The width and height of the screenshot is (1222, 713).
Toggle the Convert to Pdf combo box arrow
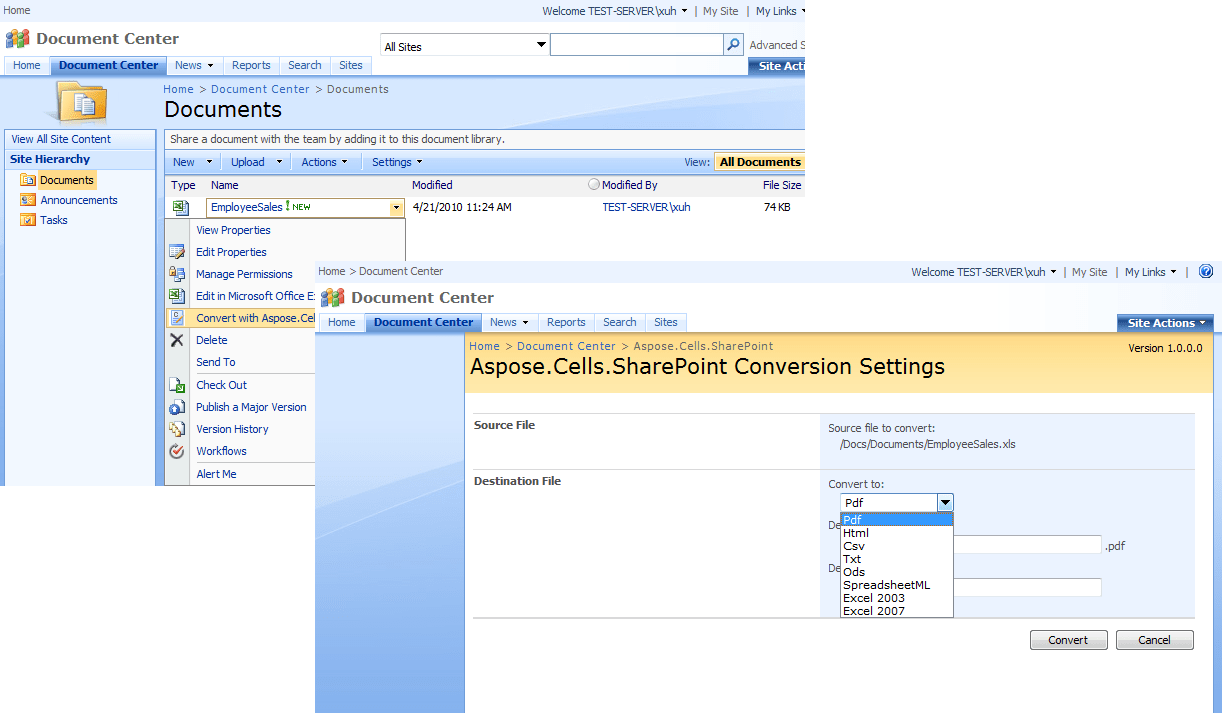pos(945,503)
